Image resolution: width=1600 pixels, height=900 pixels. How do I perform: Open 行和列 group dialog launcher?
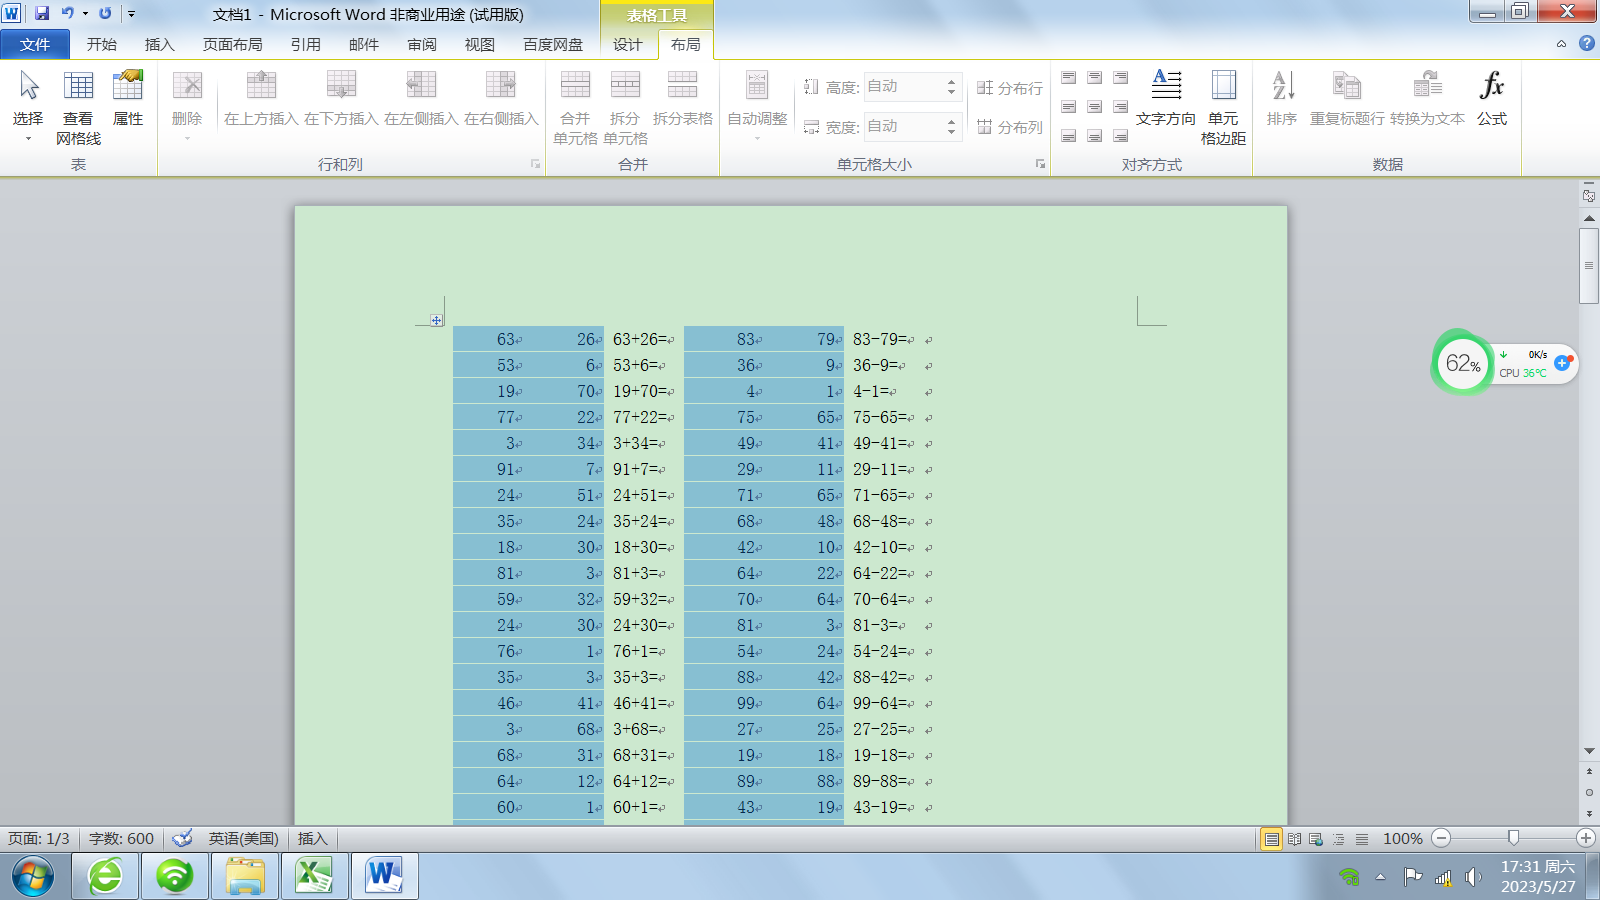click(x=535, y=164)
